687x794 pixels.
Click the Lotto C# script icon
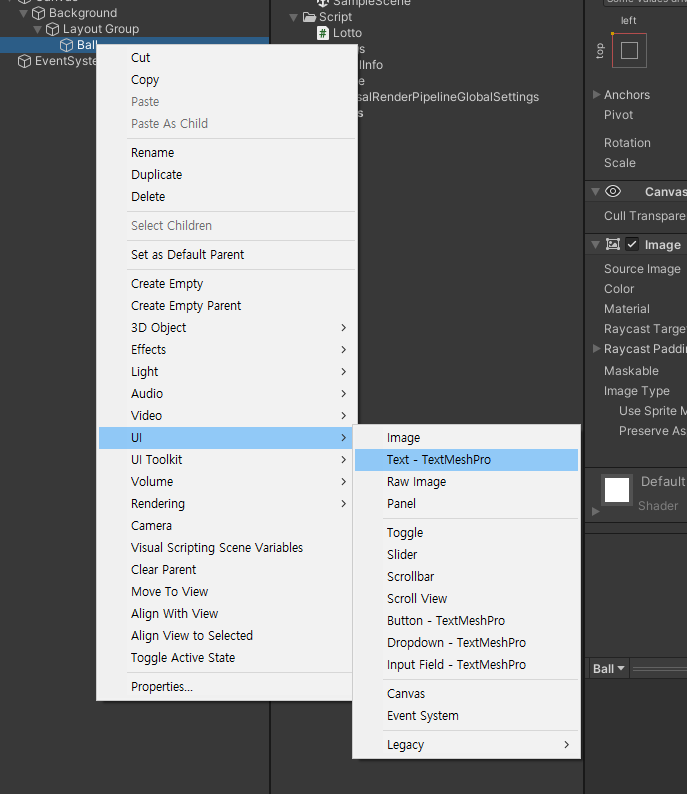coord(322,33)
